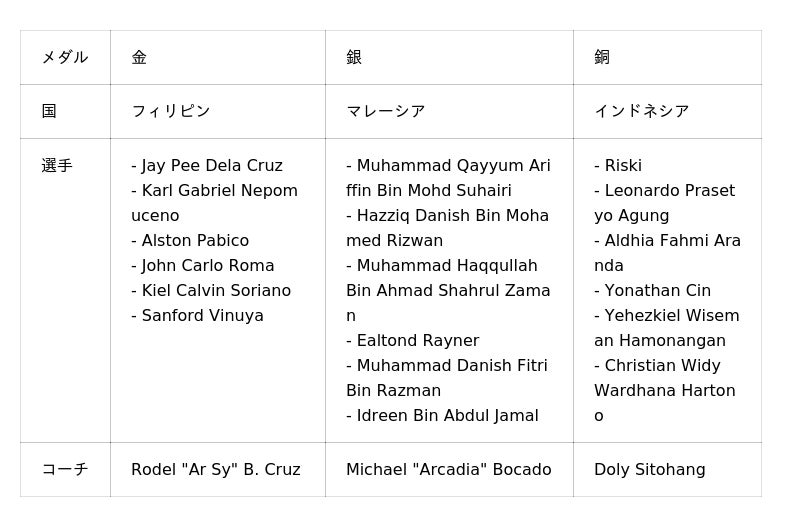The height and width of the screenshot is (527, 800).
Task: Select the フィリピン cell
Action: [171, 112]
